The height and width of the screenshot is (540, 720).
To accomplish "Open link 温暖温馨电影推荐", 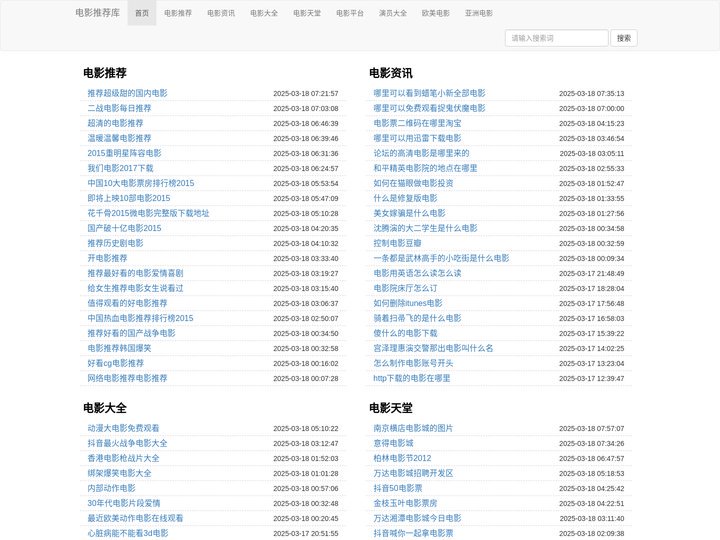I will point(119,138).
